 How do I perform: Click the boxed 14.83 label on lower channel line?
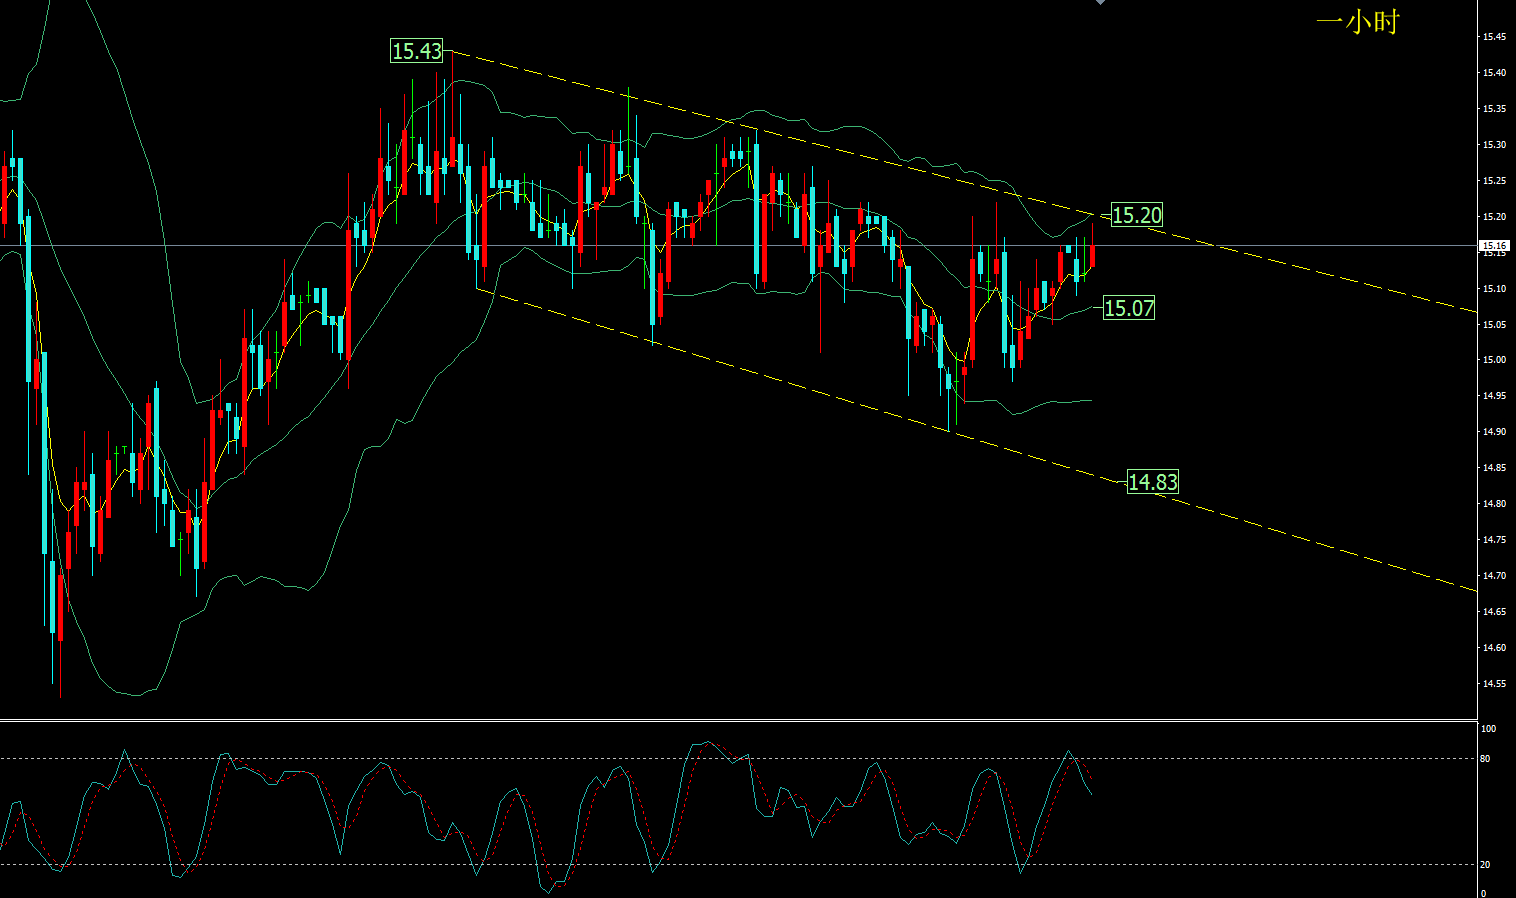click(1153, 482)
